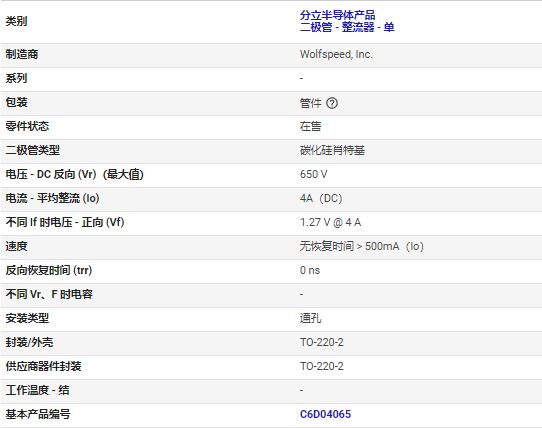Click the 工作温度 - 结 row label
The image size is (542, 428).
point(37,390)
